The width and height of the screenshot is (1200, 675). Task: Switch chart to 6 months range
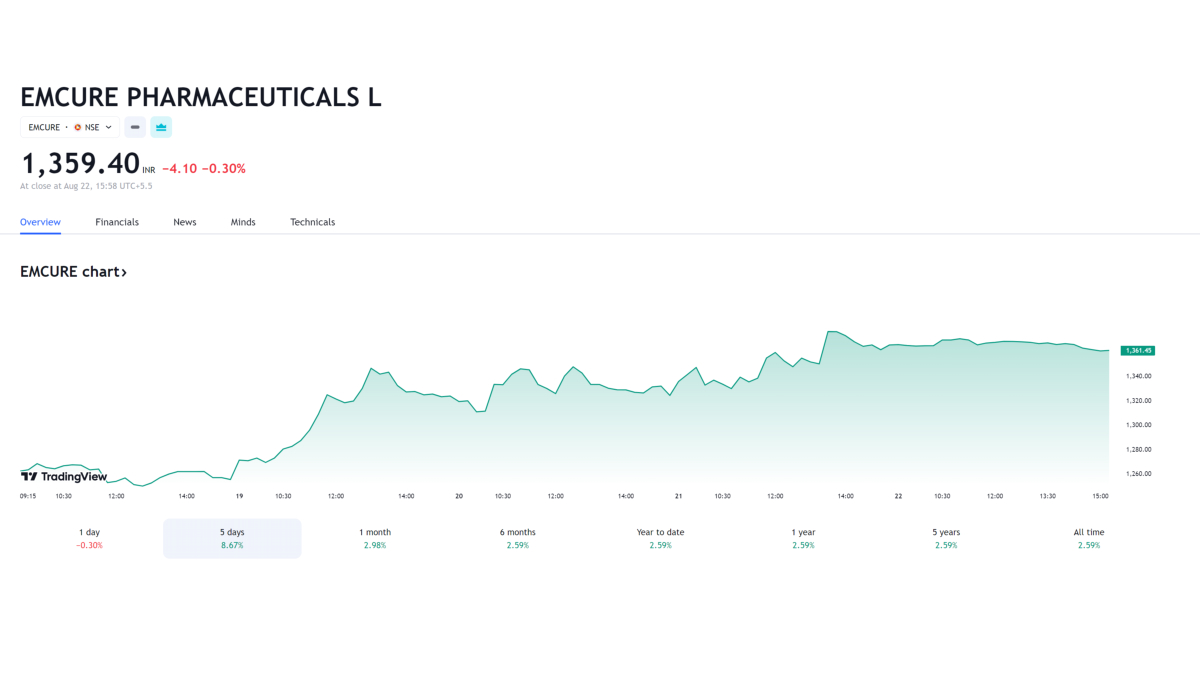point(518,538)
